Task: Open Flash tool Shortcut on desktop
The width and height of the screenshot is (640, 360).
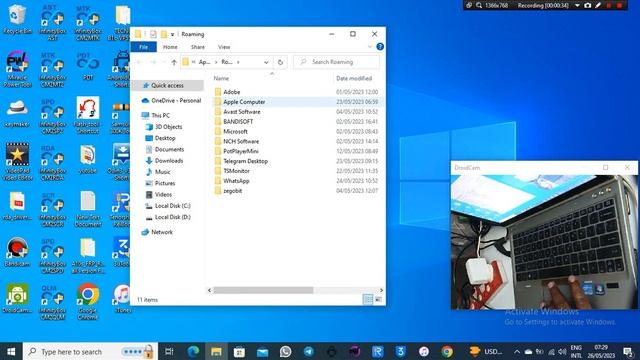Action: click(87, 115)
